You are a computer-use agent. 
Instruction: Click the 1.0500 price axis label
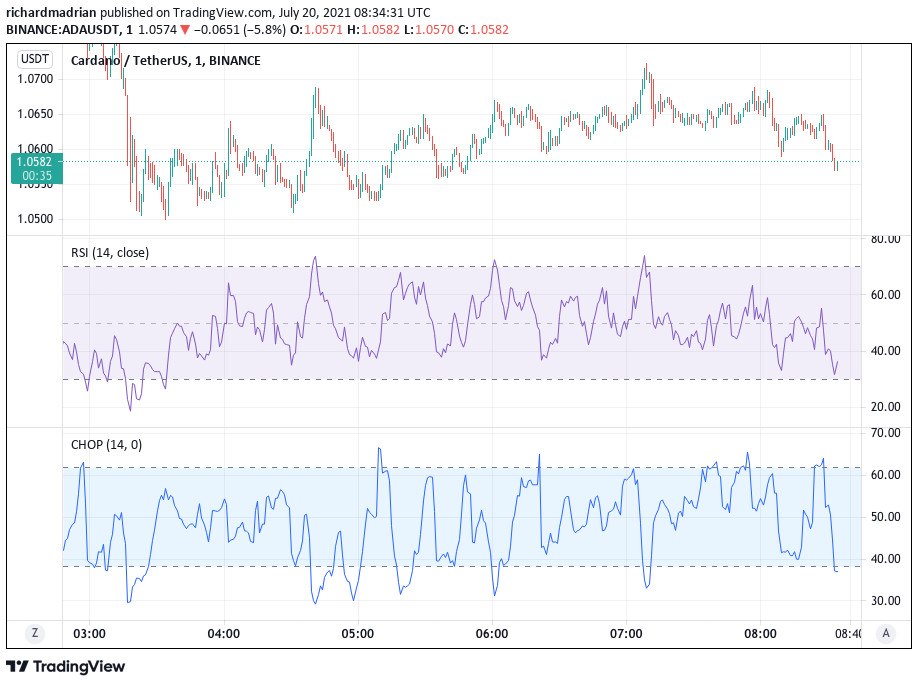pyautogui.click(x=35, y=219)
